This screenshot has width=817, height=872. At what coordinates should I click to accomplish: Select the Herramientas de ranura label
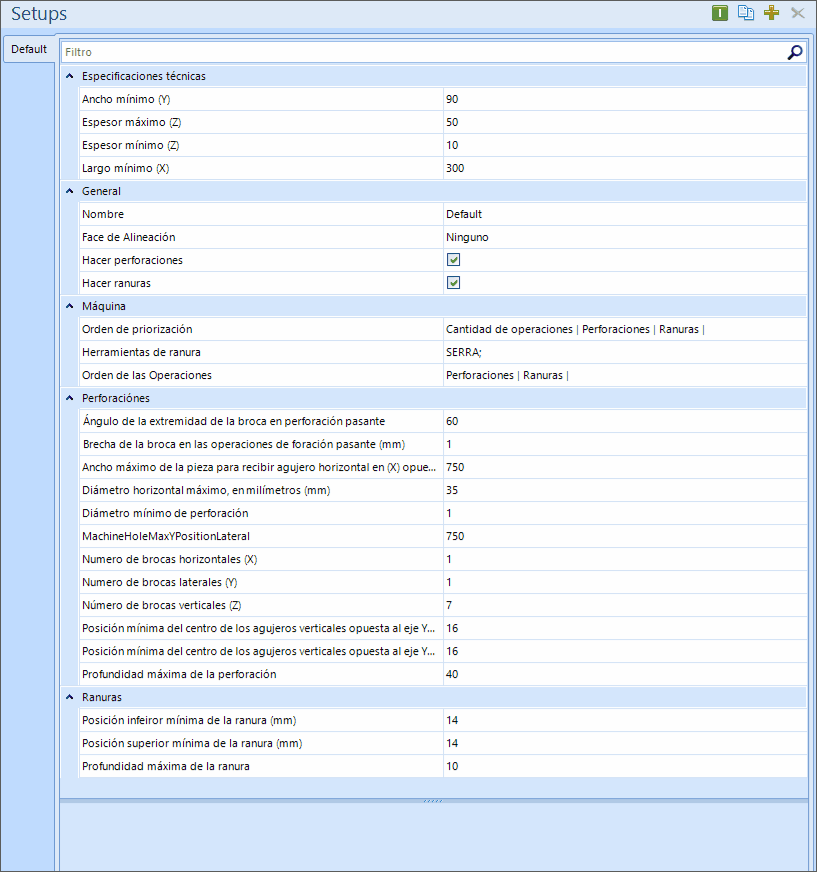(x=141, y=352)
